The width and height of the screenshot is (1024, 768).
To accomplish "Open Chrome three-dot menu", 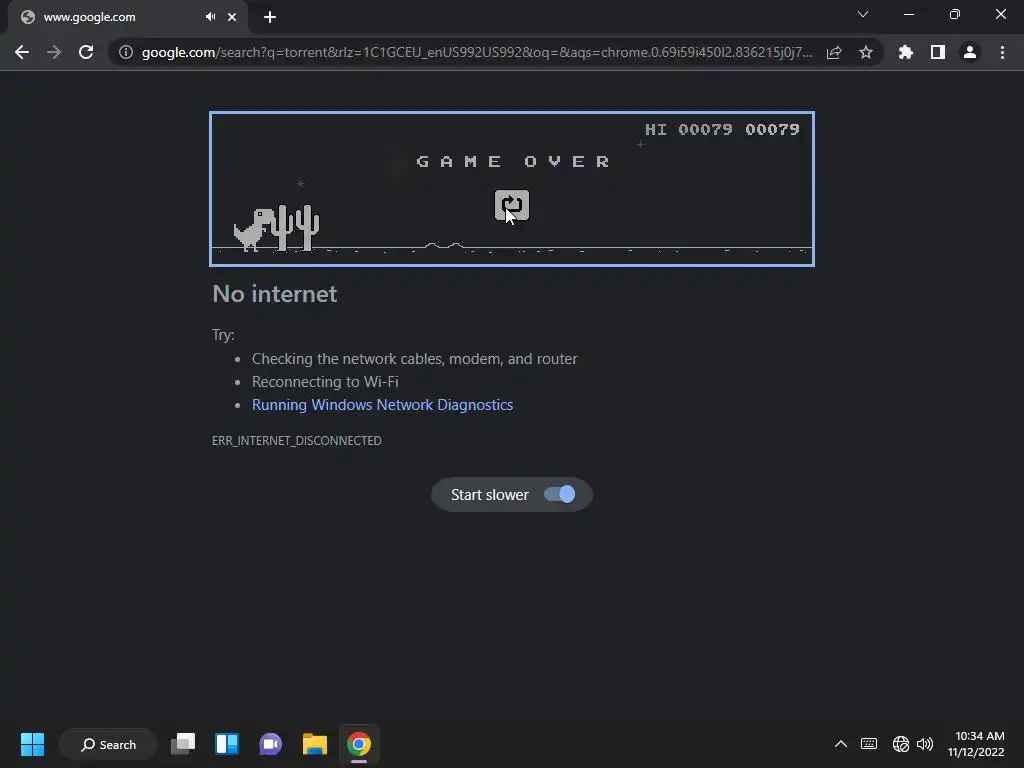I will coord(1002,52).
